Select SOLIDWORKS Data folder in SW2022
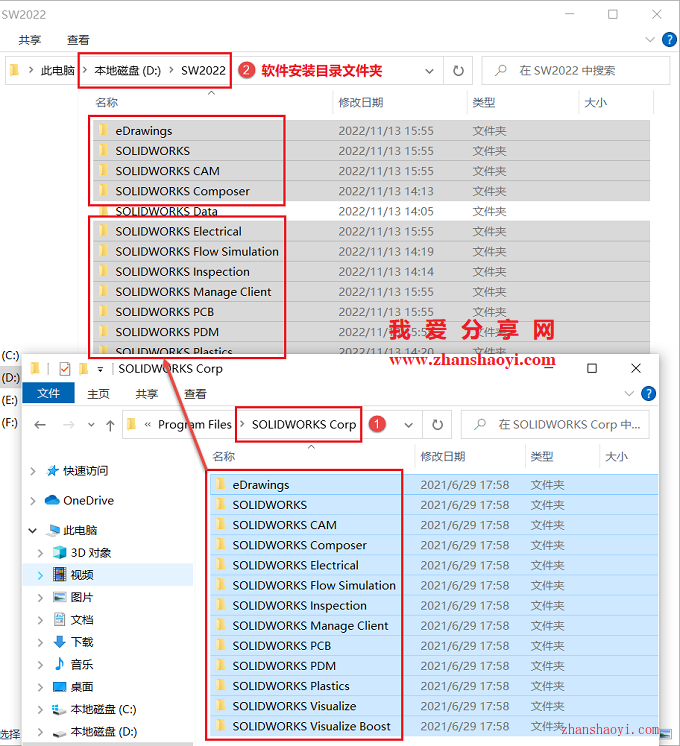Screen dimensions: 680x746 pyautogui.click(x=167, y=211)
